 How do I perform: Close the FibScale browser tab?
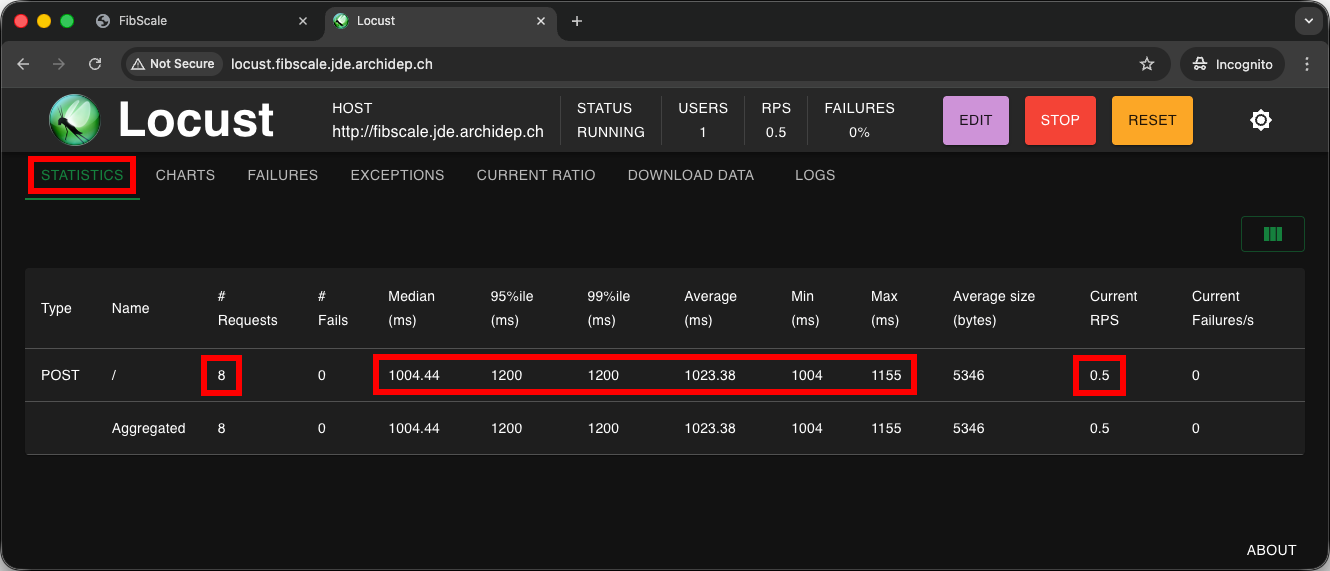(304, 21)
